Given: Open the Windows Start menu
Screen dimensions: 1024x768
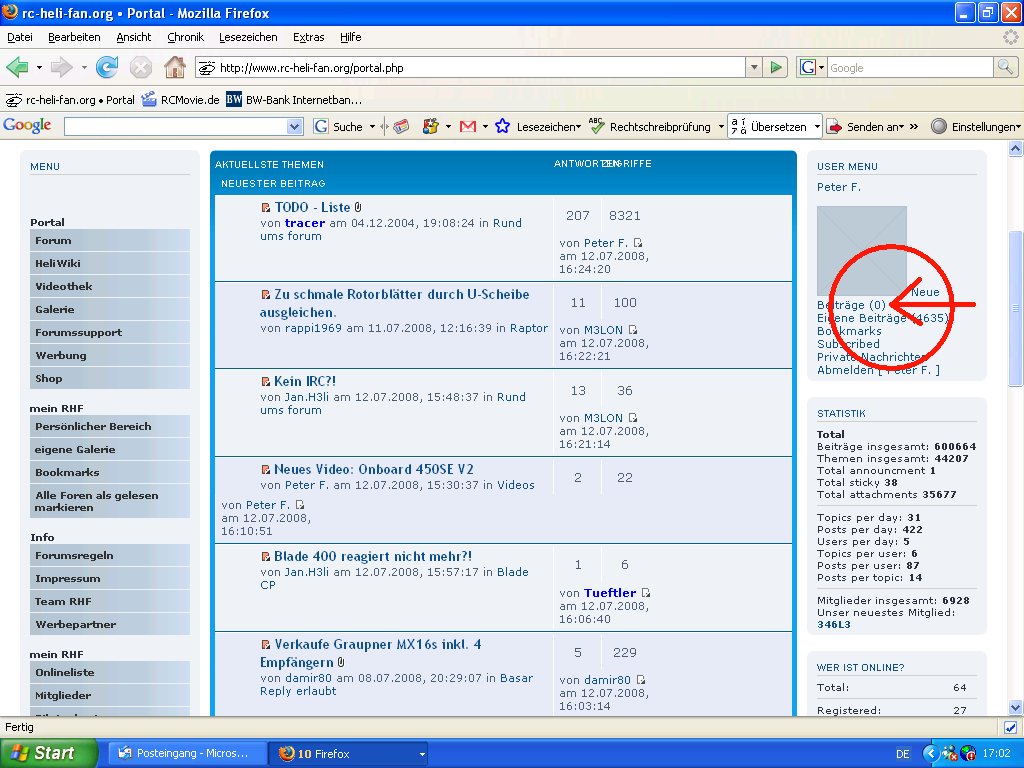Looking at the screenshot, I should (49, 754).
